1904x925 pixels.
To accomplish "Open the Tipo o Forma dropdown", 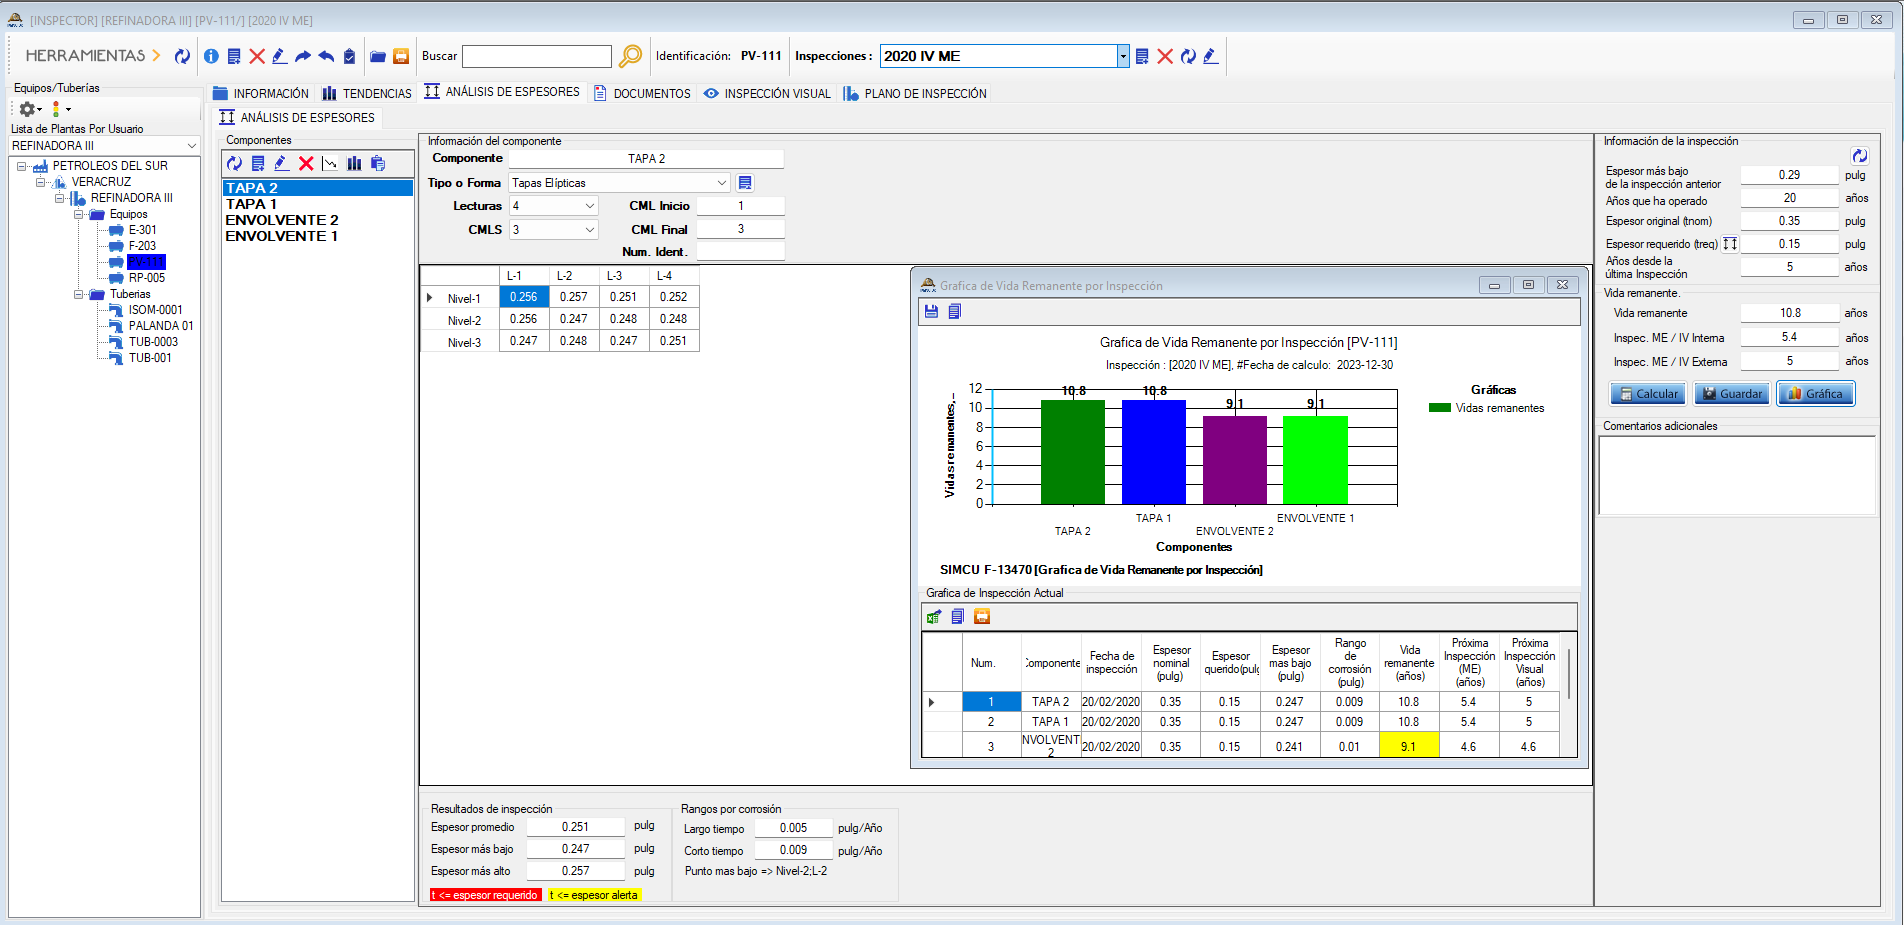I will coord(721,183).
